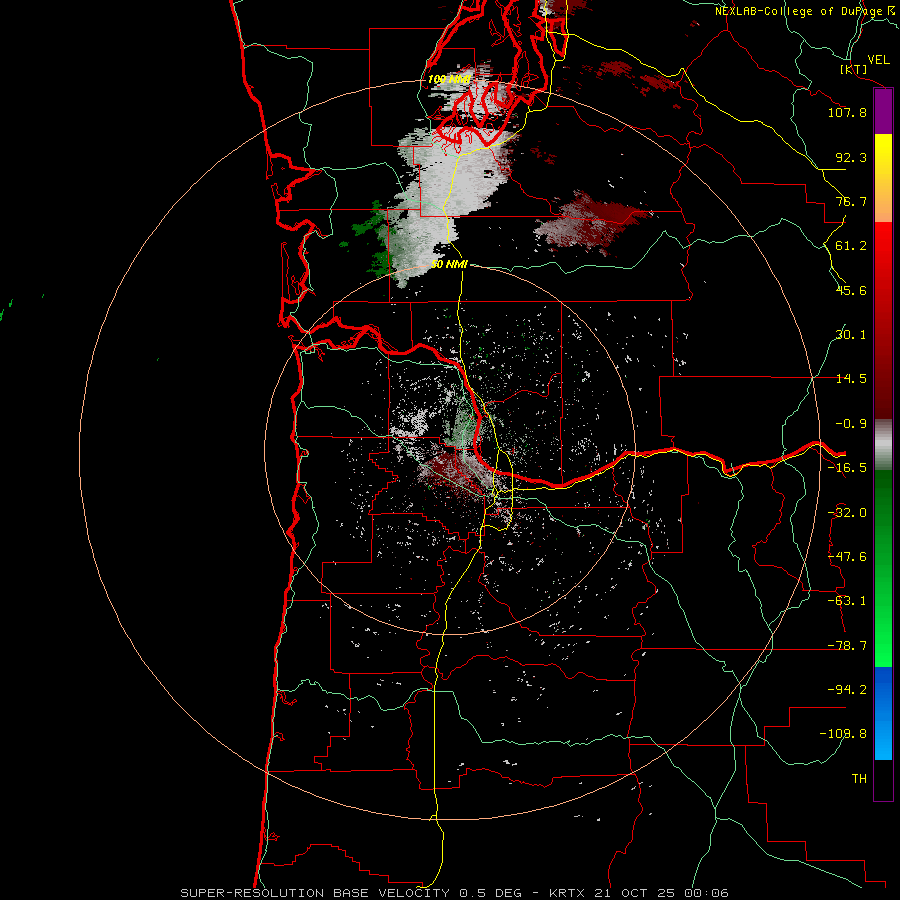This screenshot has height=900, width=900.
Task: Click the -109.8 value on the velocity scale
Action: (843, 734)
